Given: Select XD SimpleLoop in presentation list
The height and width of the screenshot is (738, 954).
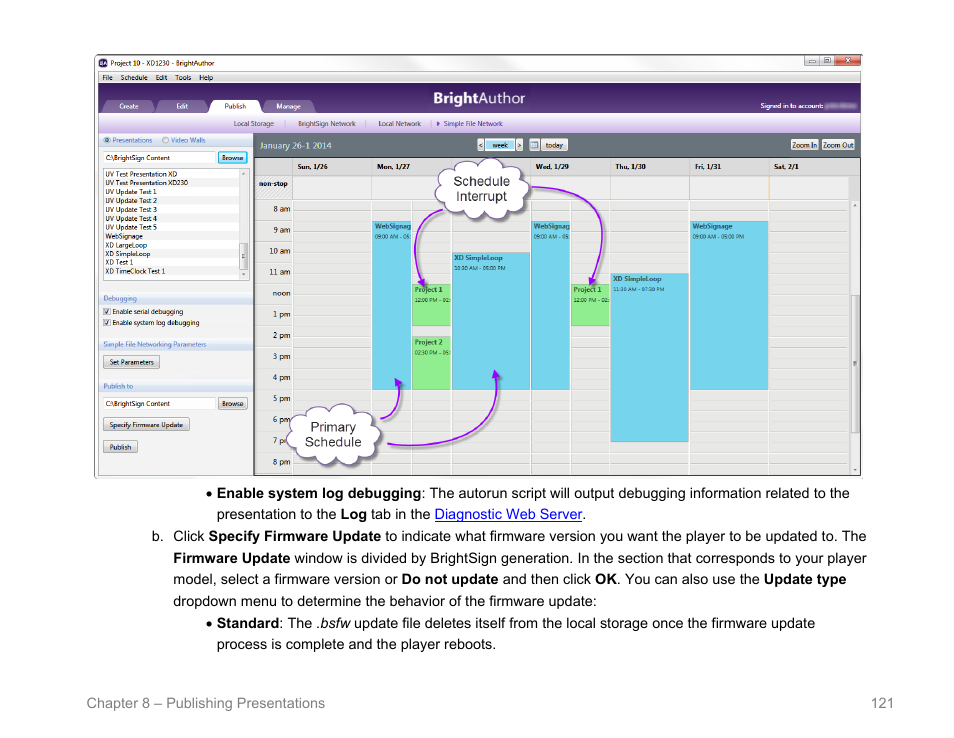Looking at the screenshot, I should point(172,254).
